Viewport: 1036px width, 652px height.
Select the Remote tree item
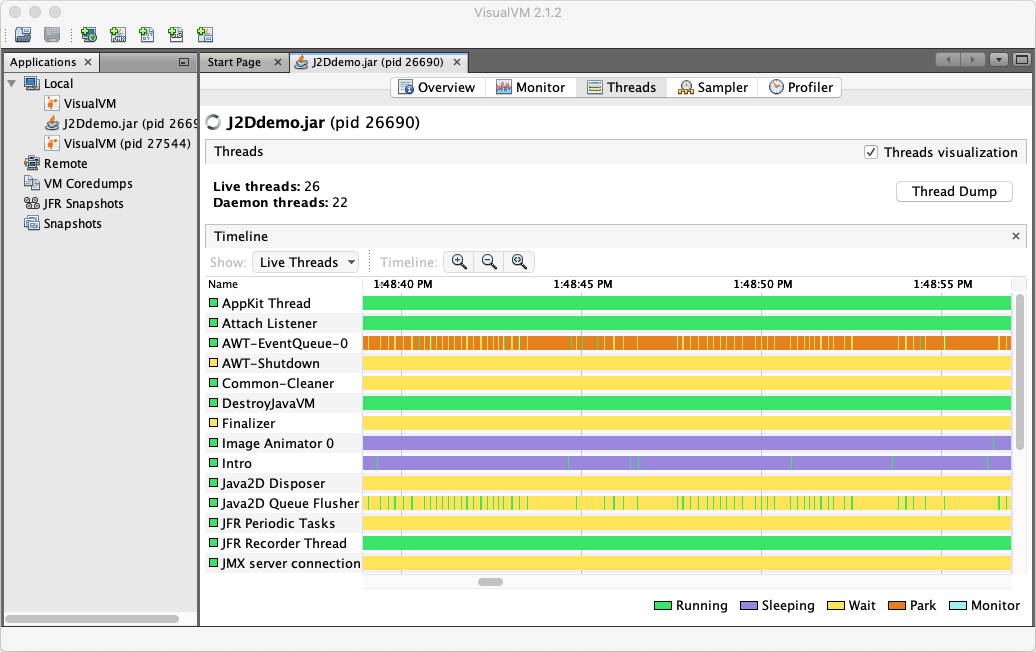click(65, 163)
